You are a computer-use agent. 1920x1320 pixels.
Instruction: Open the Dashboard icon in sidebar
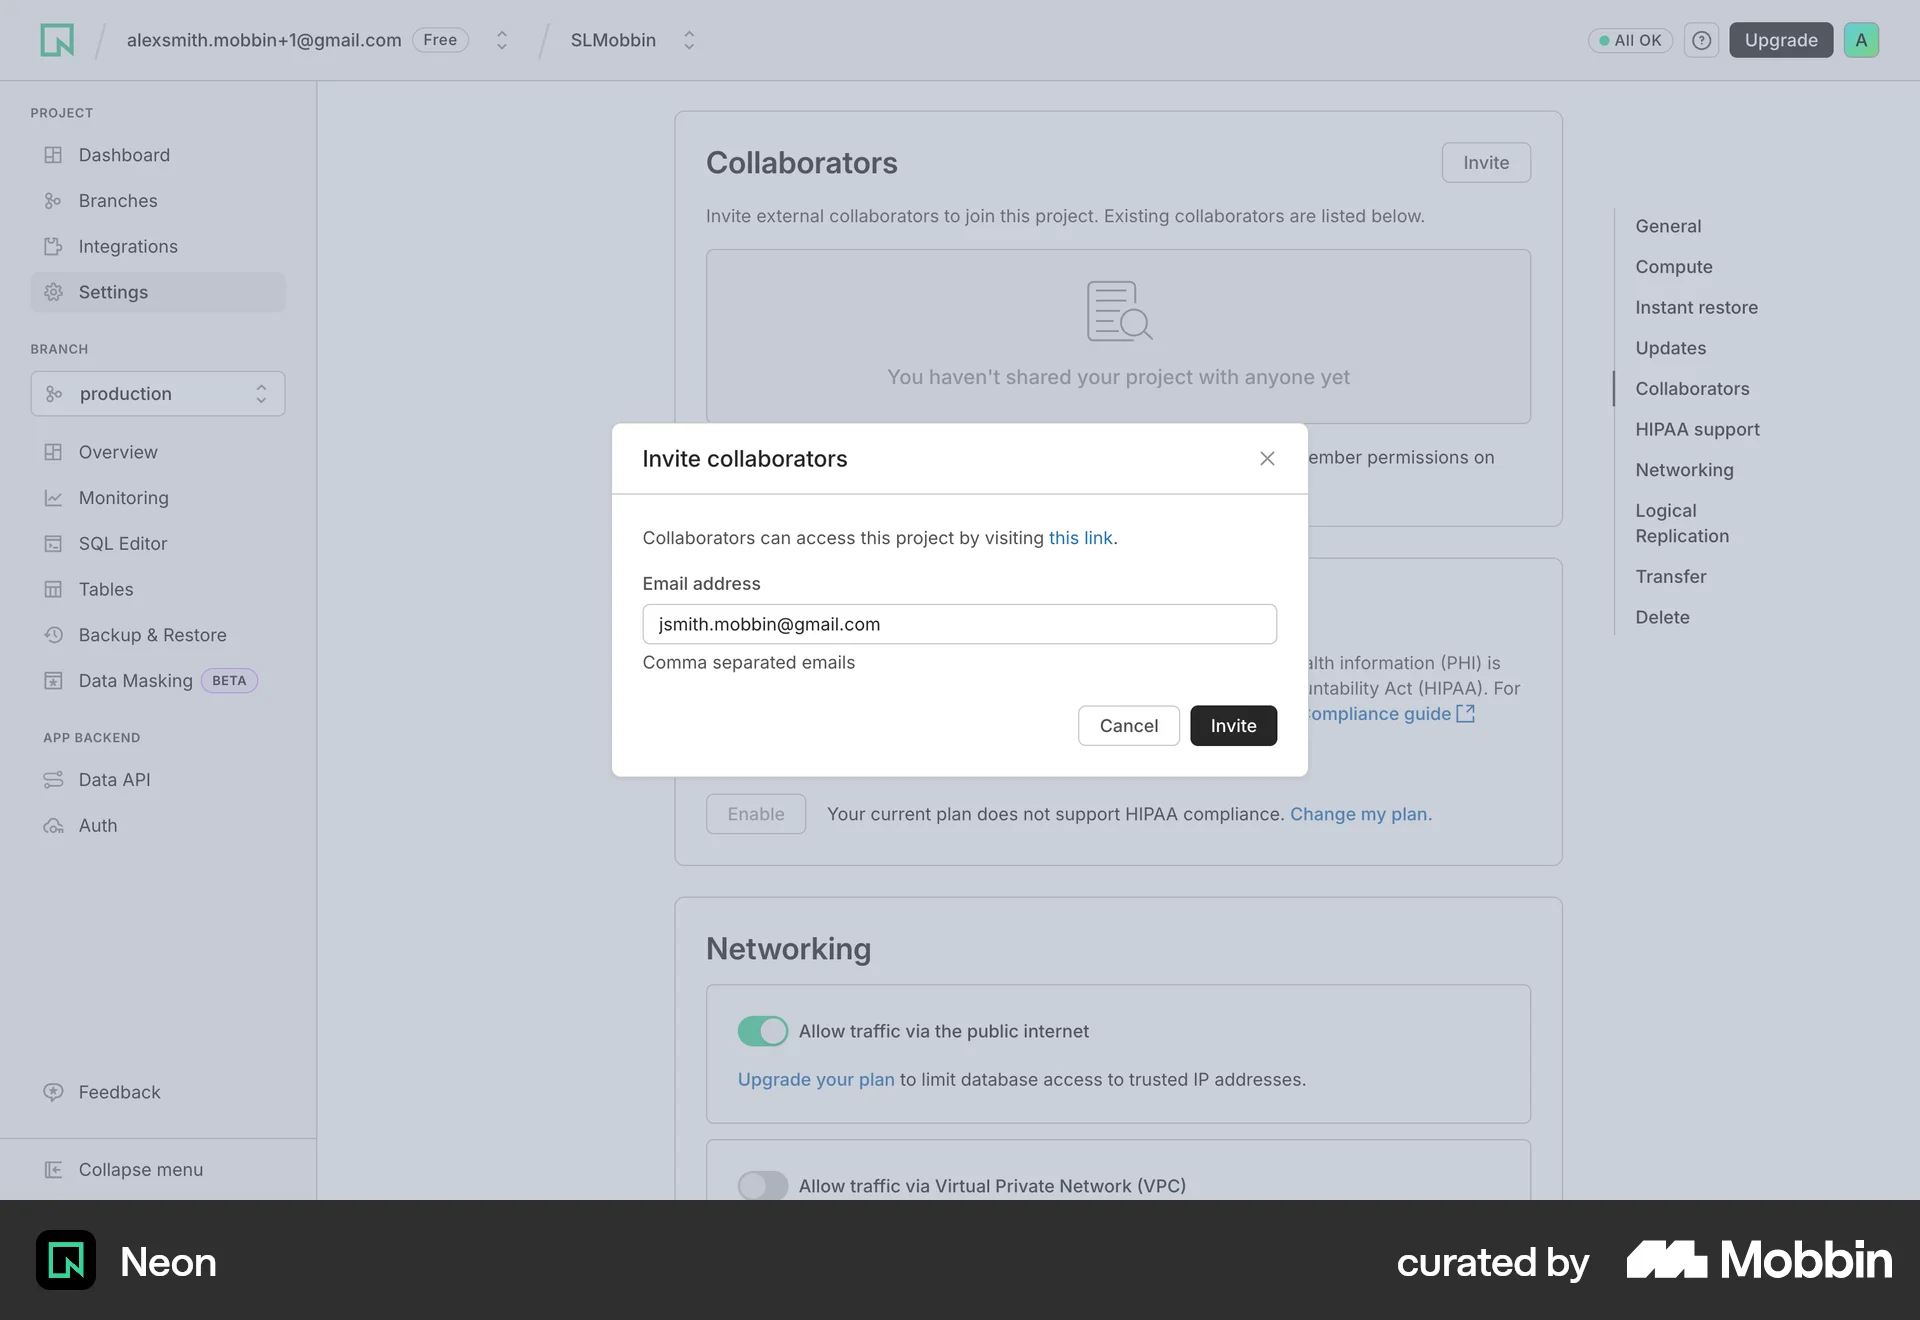pyautogui.click(x=53, y=155)
